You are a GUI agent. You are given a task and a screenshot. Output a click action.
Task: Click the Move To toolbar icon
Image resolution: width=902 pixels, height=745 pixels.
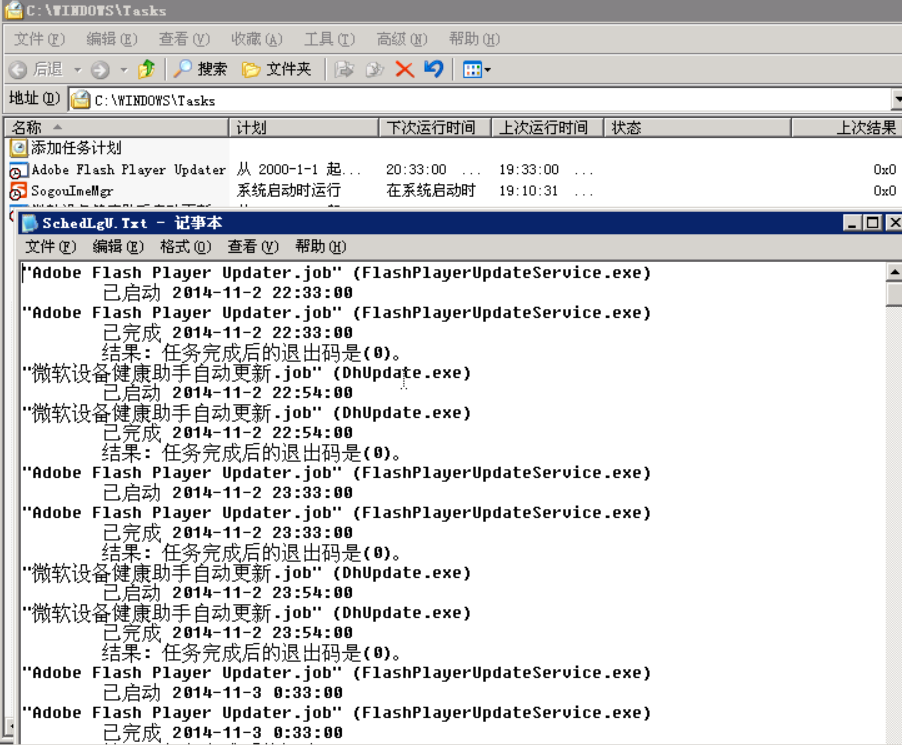pos(344,70)
